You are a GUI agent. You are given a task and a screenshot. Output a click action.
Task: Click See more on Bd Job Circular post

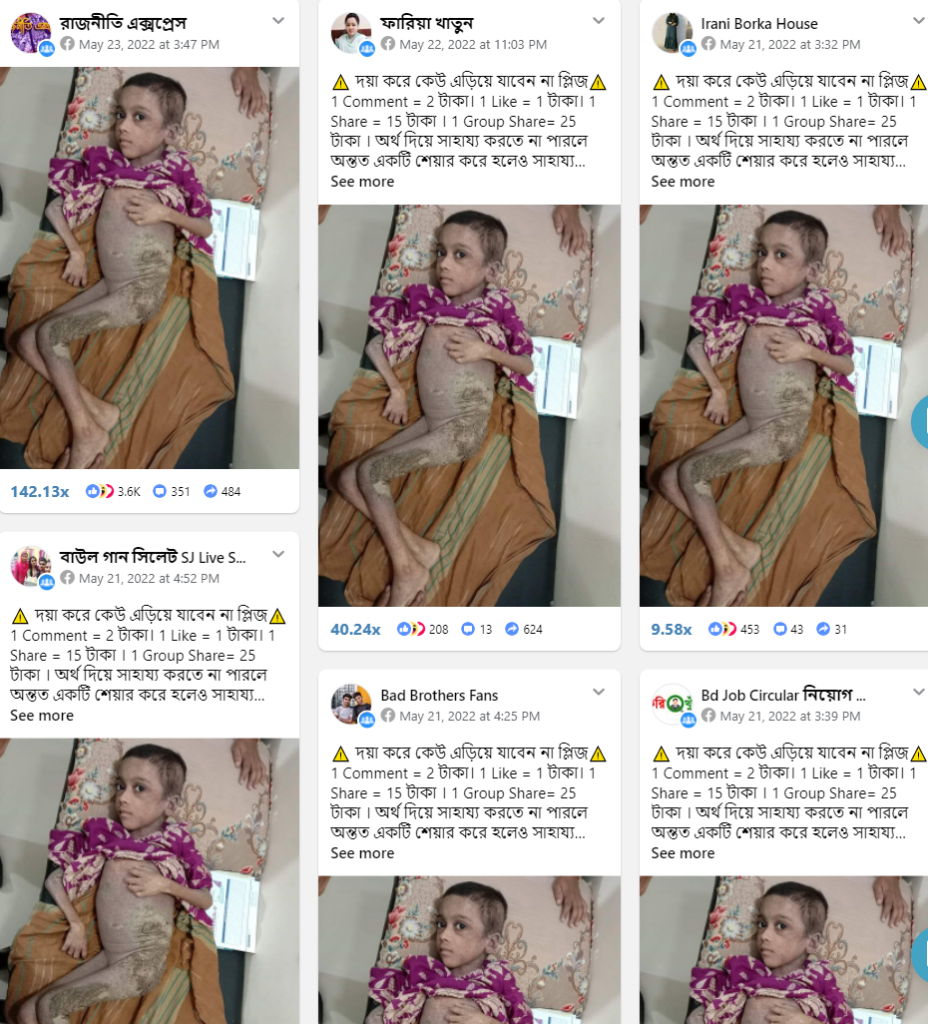(682, 853)
